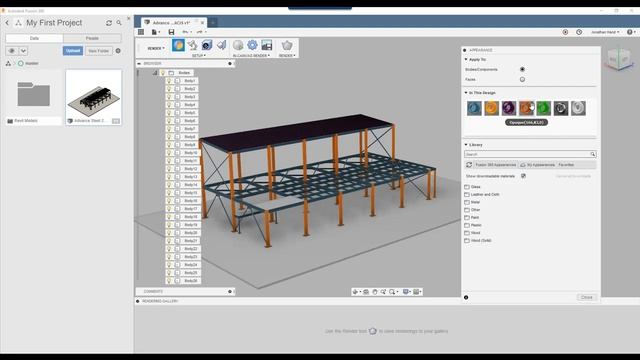Open the File menu dropdown arrow
Screen dimensions: 640x360
(x=159, y=32)
